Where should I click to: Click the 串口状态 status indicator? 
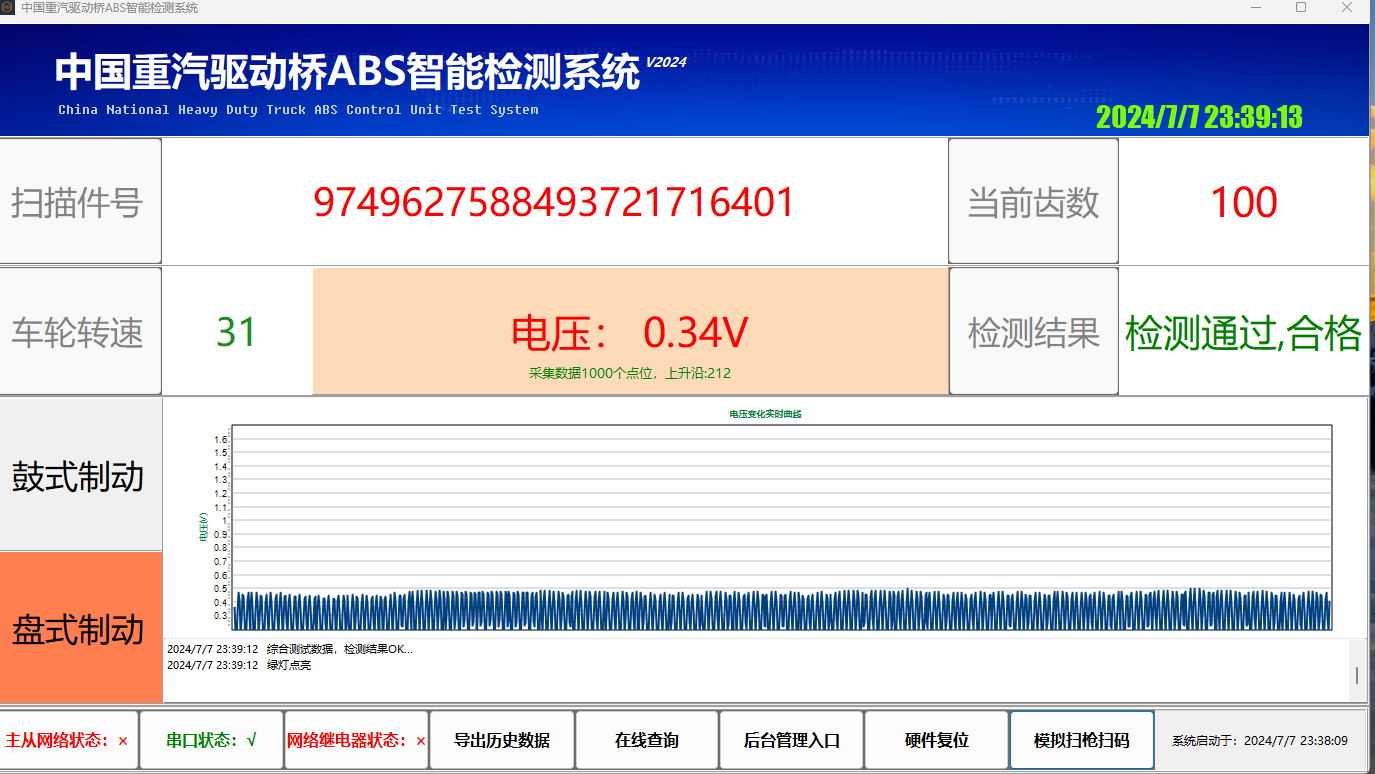point(211,741)
